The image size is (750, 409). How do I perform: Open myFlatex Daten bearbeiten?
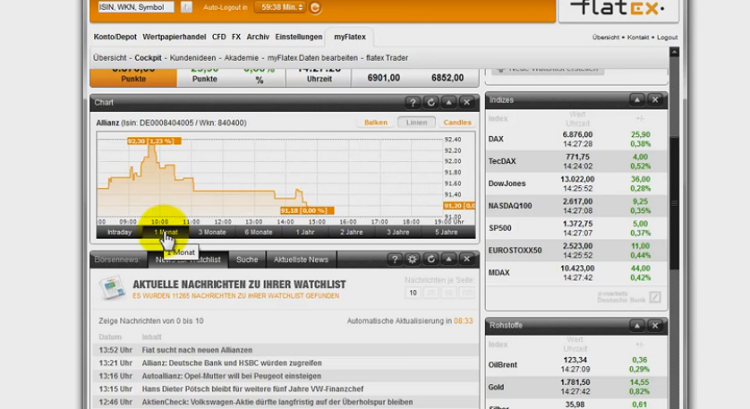coord(312,58)
